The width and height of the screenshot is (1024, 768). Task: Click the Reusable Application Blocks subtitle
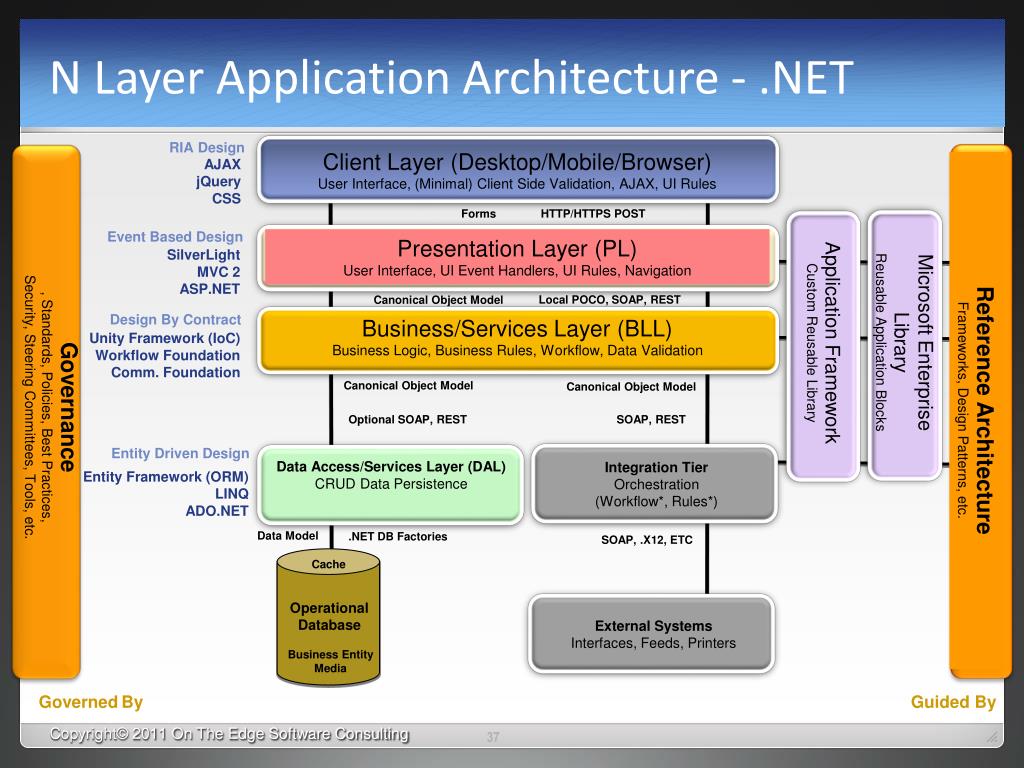(880, 342)
